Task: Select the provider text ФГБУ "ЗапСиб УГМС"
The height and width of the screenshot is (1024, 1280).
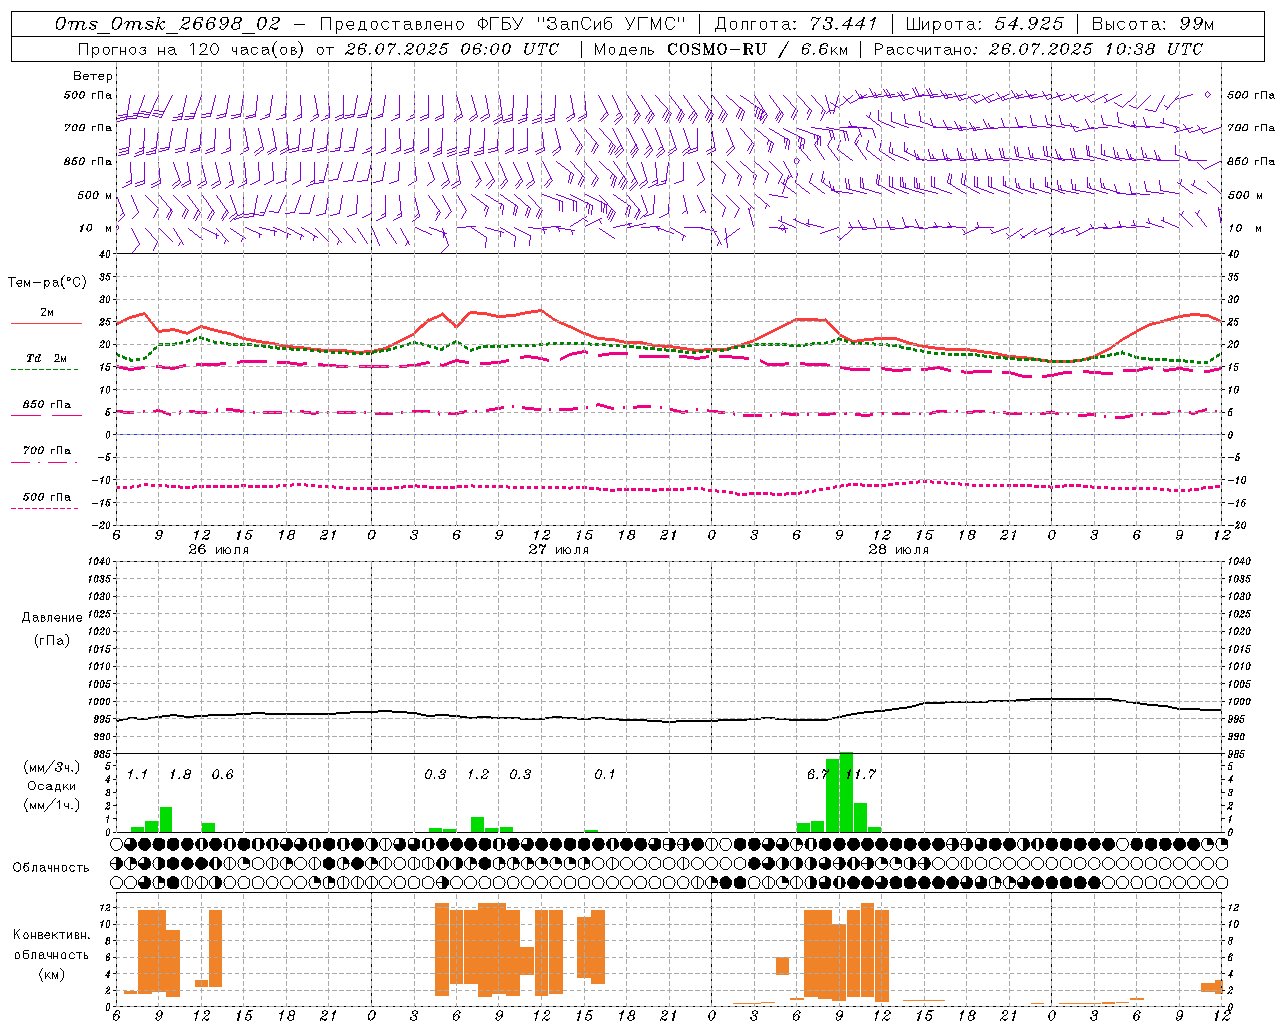Action: coord(583,23)
